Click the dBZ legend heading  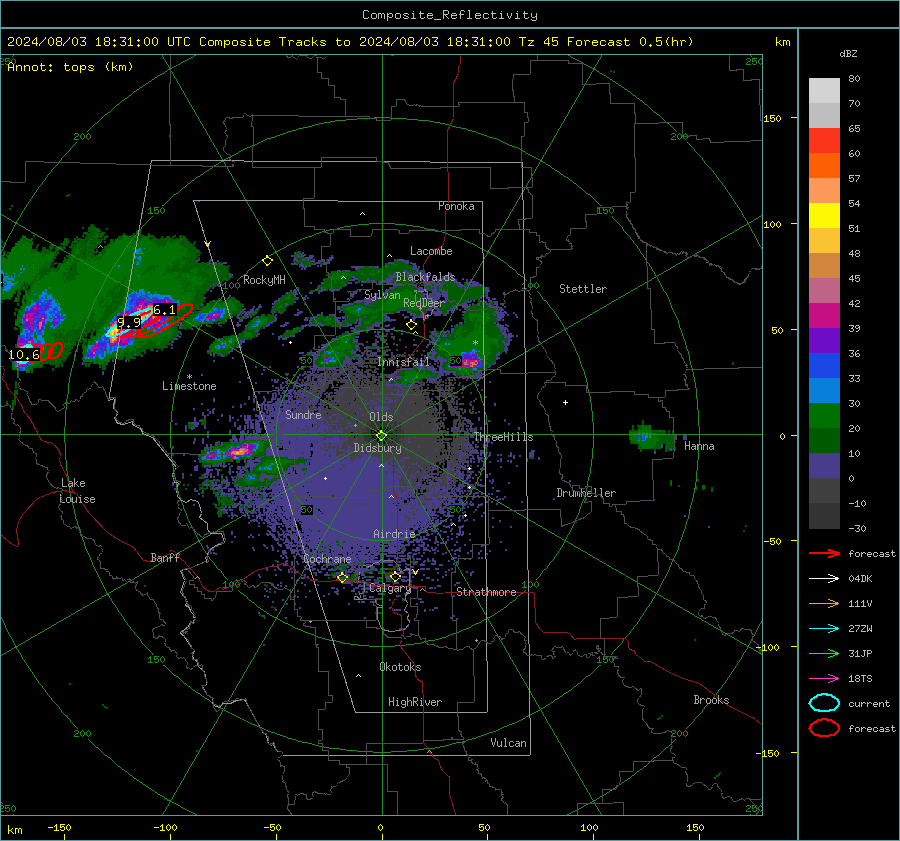[848, 54]
